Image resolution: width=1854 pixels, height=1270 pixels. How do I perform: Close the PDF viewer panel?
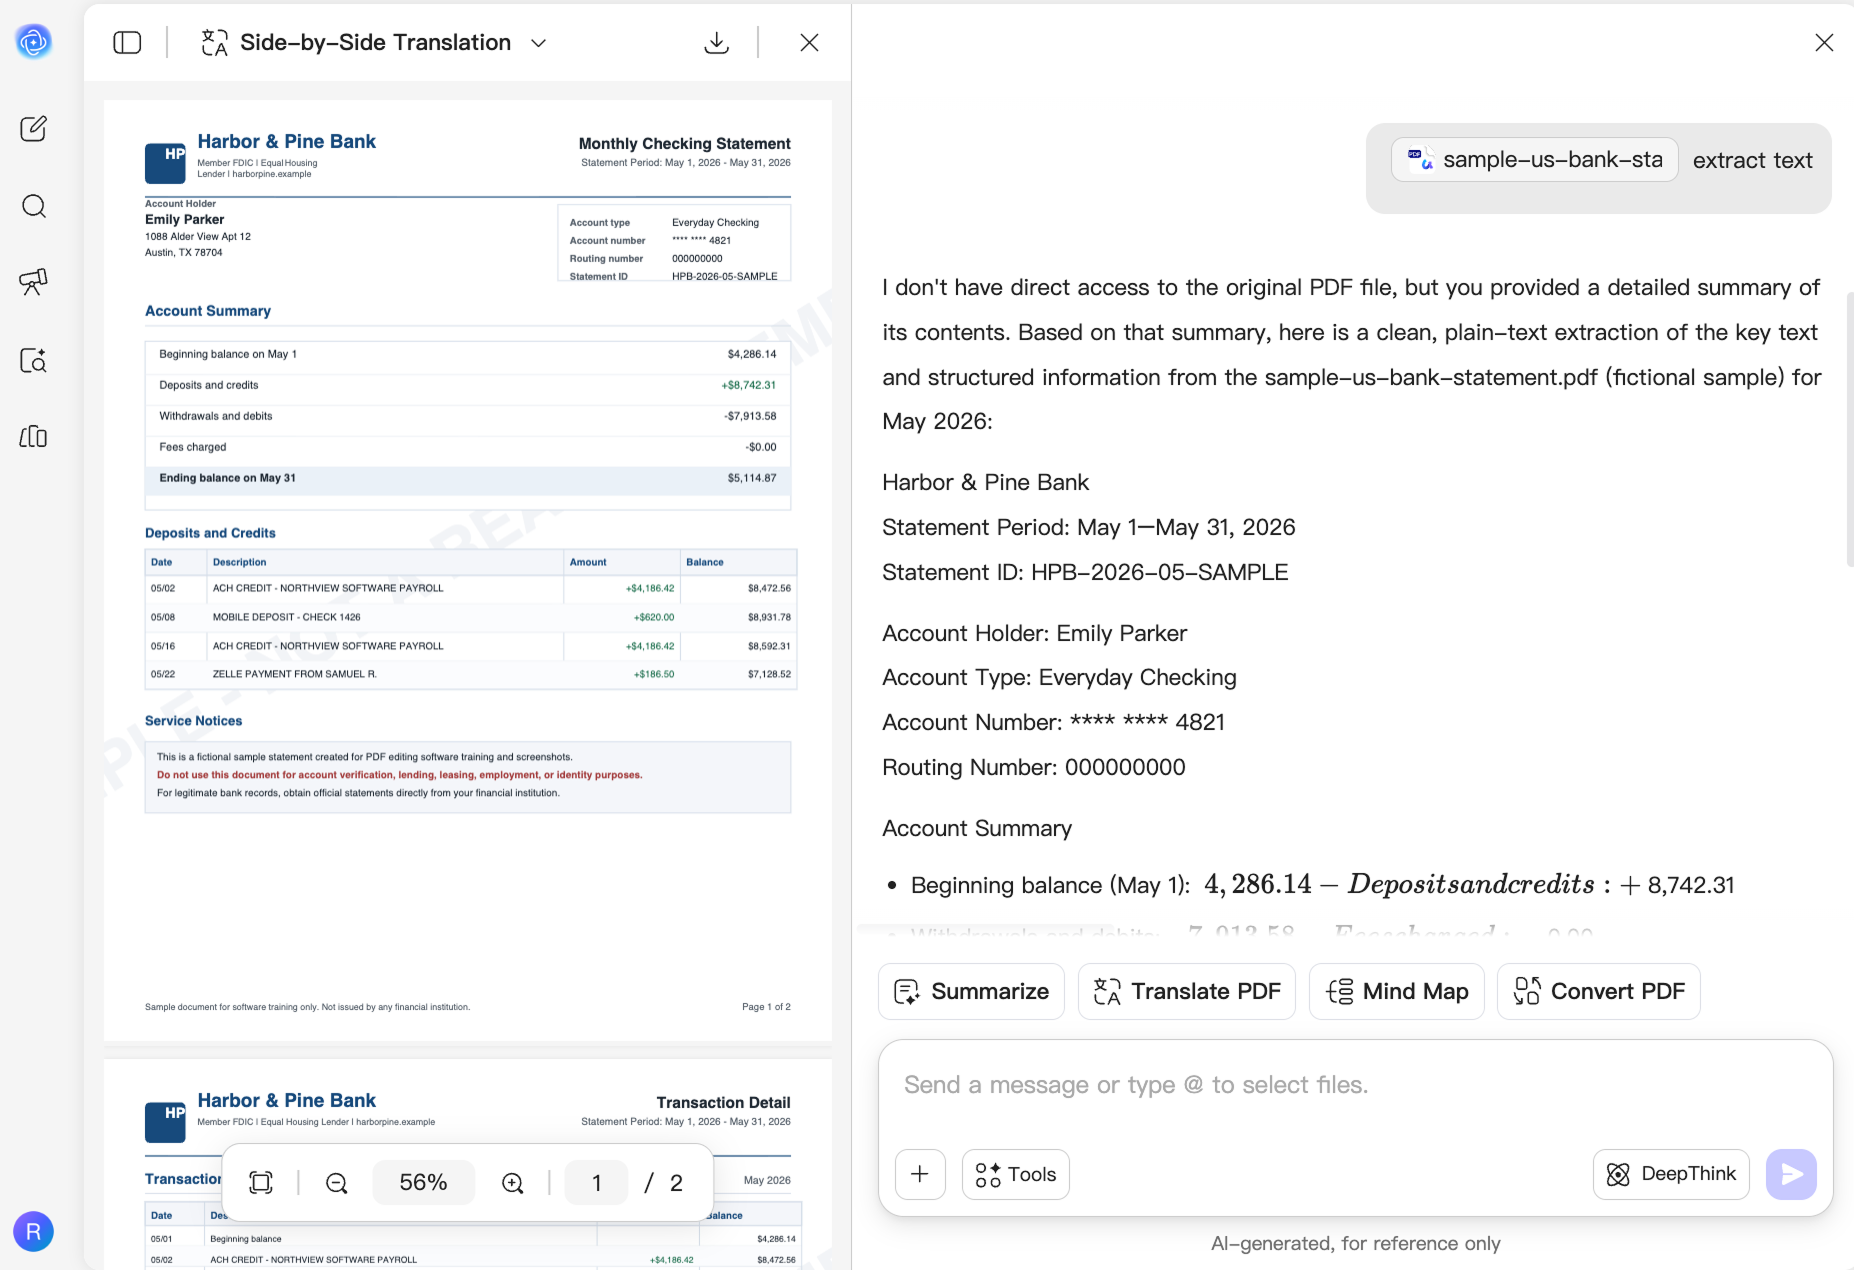810,43
